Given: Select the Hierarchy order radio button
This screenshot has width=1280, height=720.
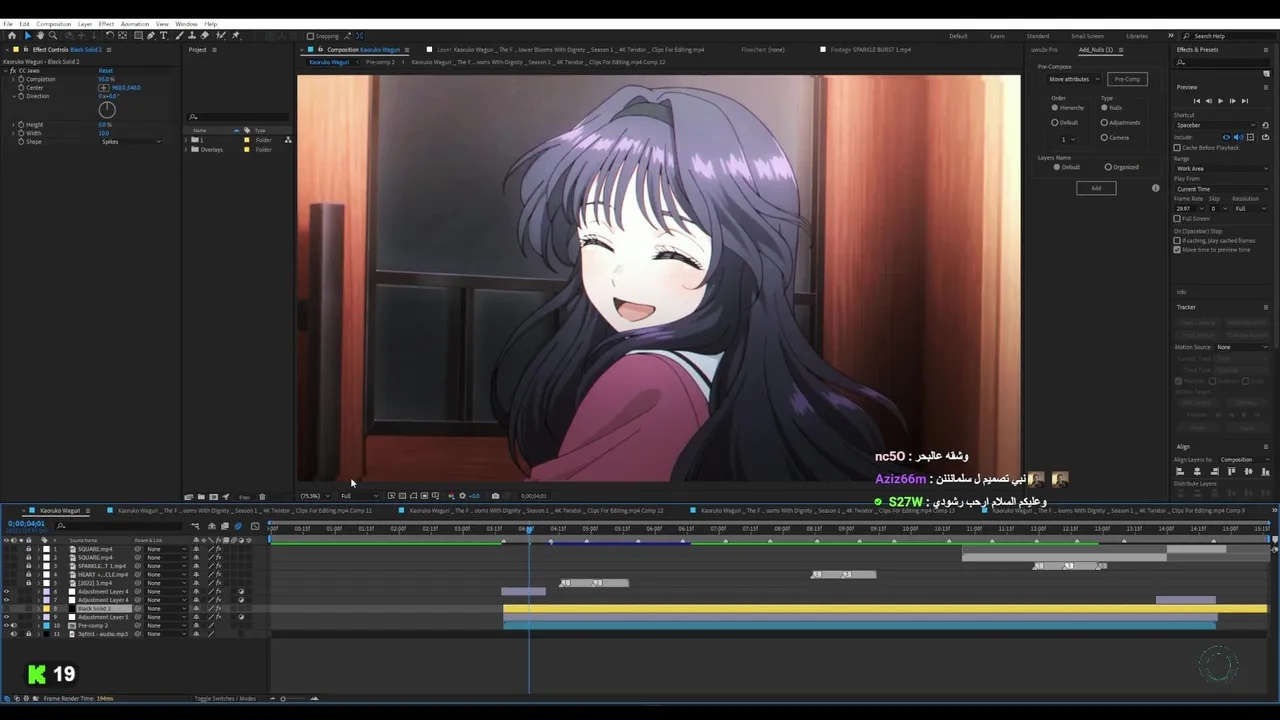Looking at the screenshot, I should pos(1055,108).
